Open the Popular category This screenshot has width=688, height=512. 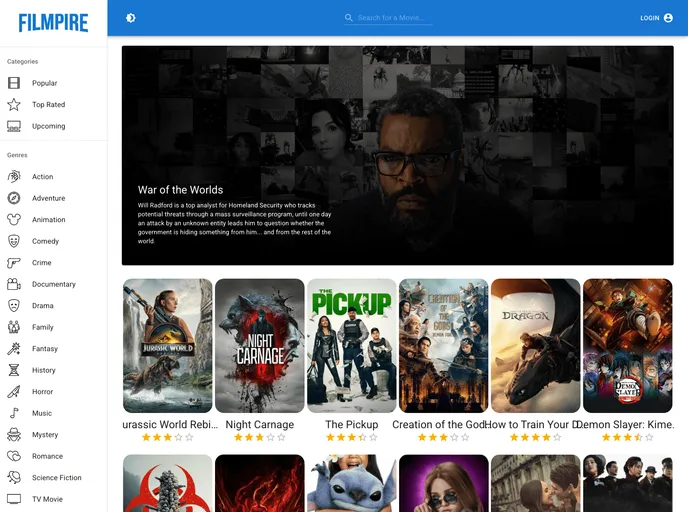[54, 83]
